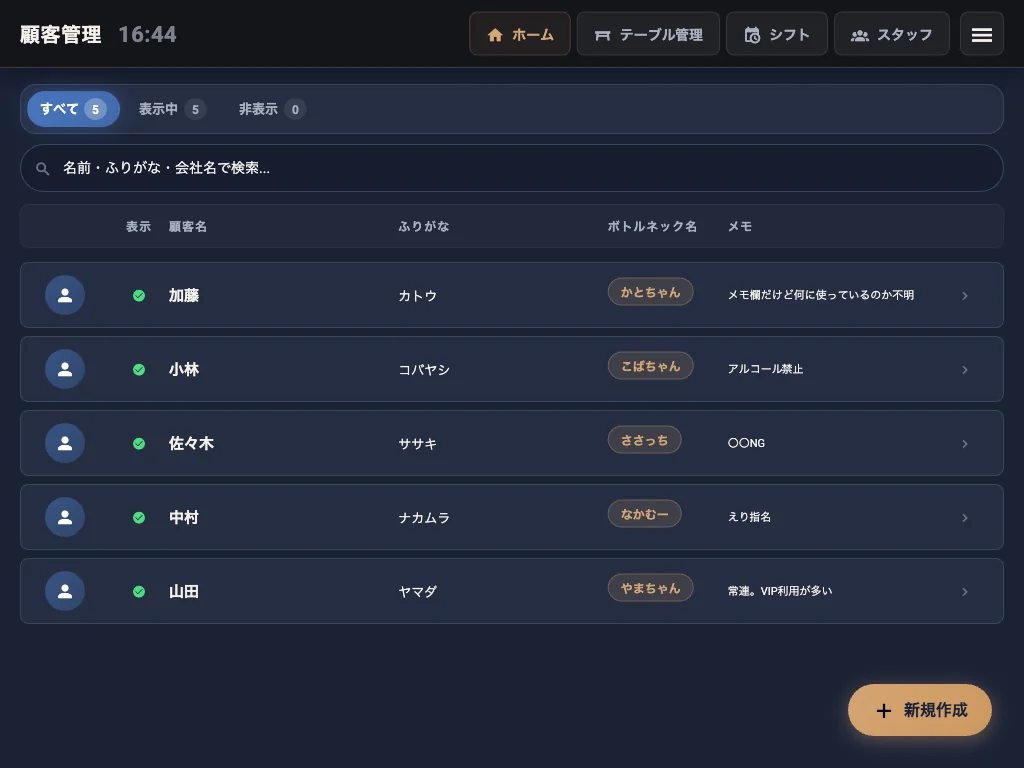This screenshot has width=1024, height=768.
Task: Toggle the green display check for 山田
Action: coord(139,592)
